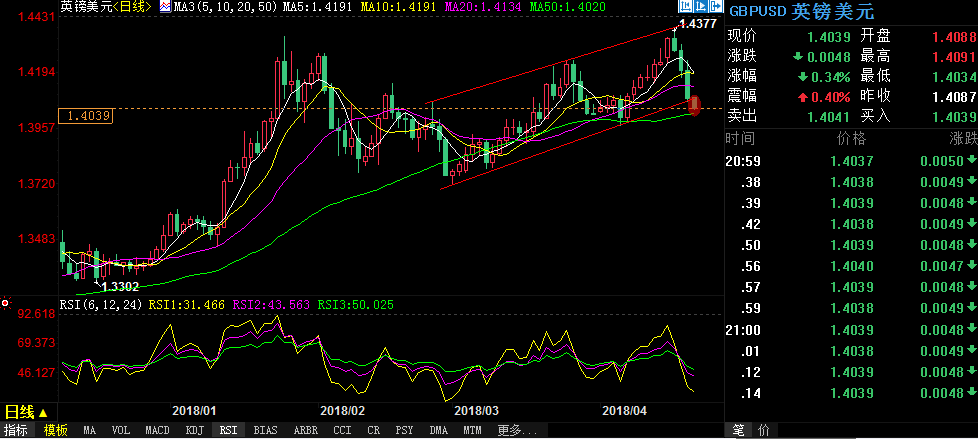This screenshot has height=439, width=978.
Task: Switch to the 价 tab in tick panel
Action: [765, 430]
